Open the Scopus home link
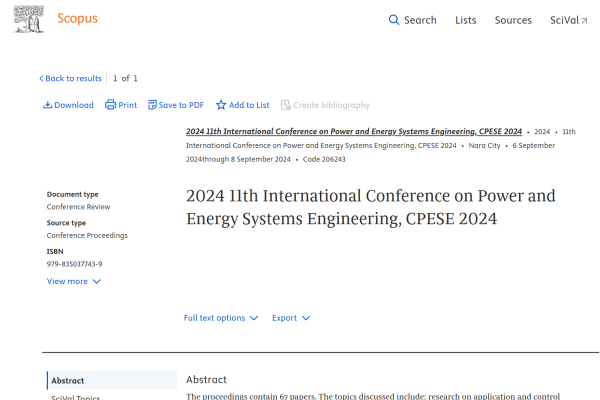Image resolution: width=600 pixels, height=400 pixels. point(77,18)
